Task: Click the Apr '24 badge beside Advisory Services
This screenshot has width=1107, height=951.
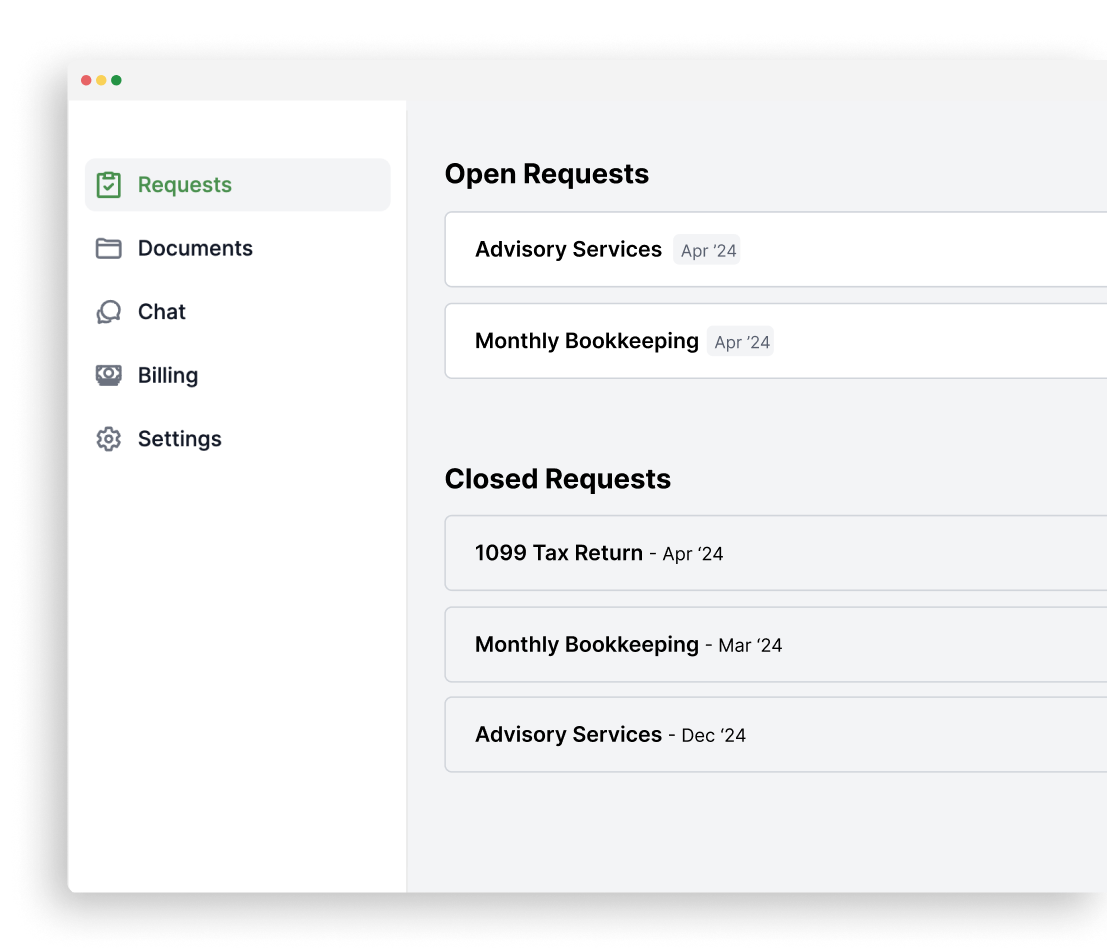Action: (707, 250)
